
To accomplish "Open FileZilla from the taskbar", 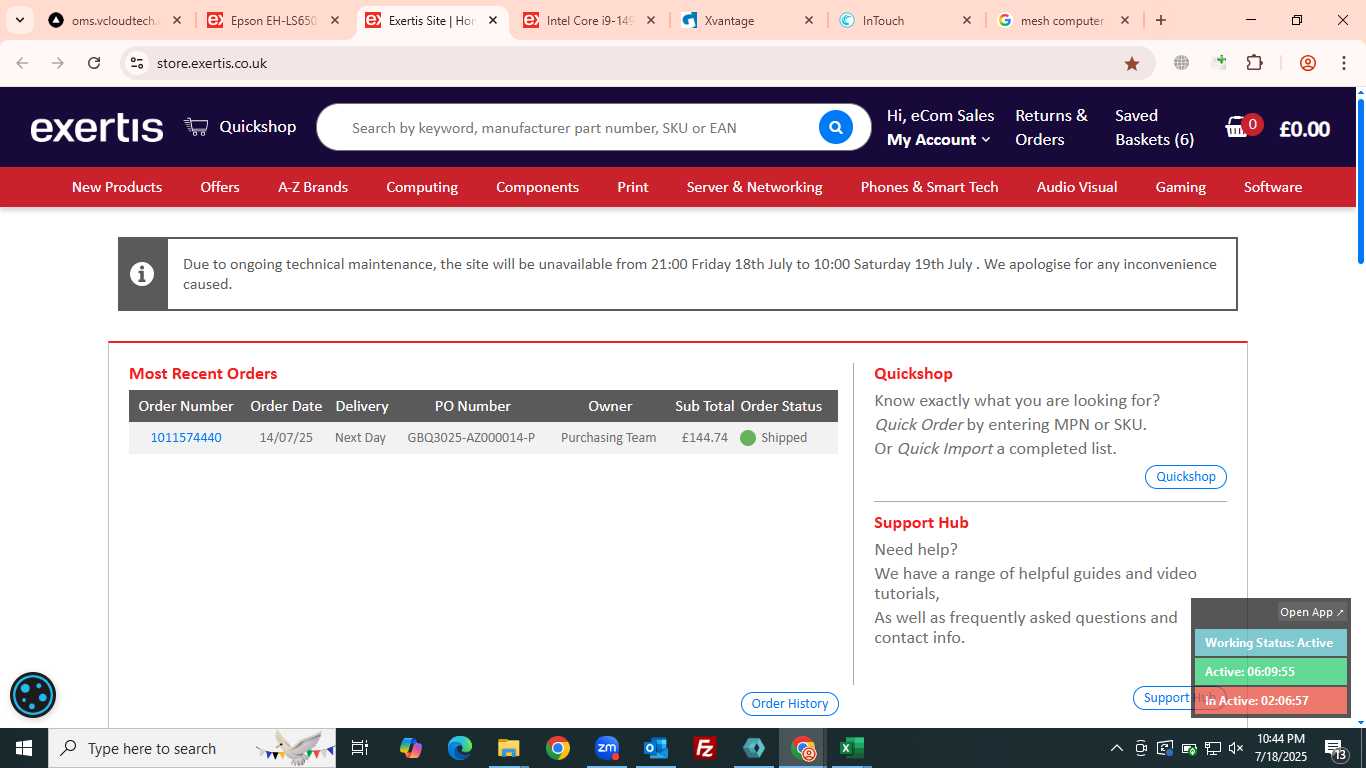I will click(x=705, y=748).
